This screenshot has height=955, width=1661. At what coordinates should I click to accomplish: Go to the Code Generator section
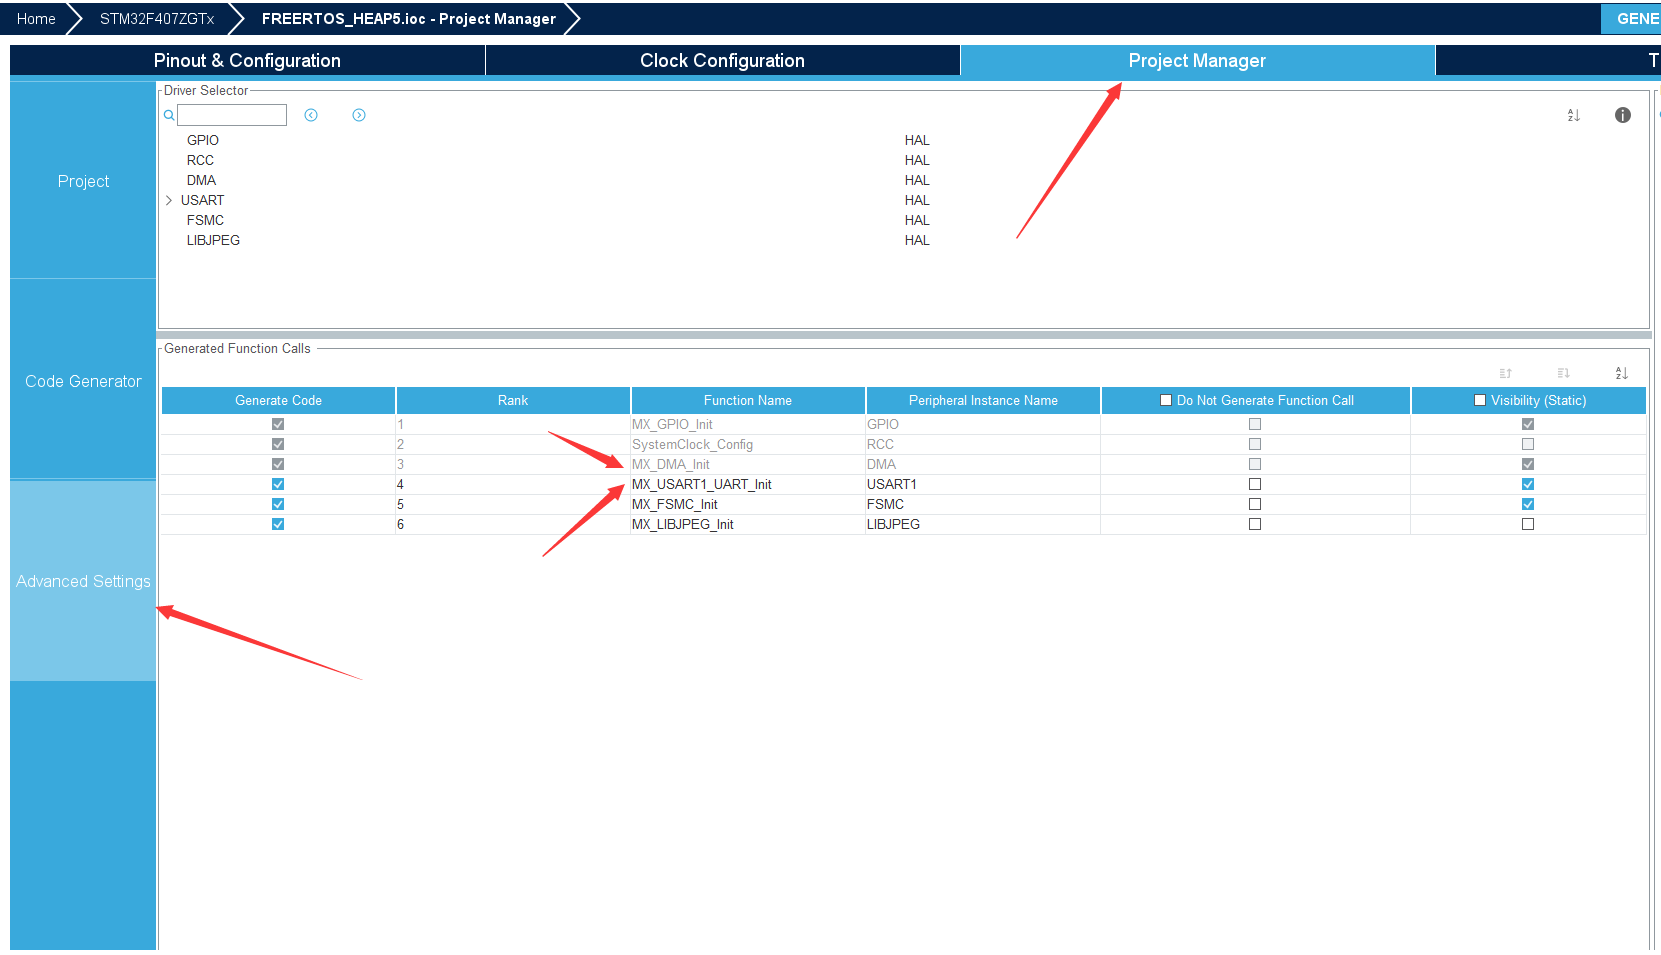tap(82, 381)
